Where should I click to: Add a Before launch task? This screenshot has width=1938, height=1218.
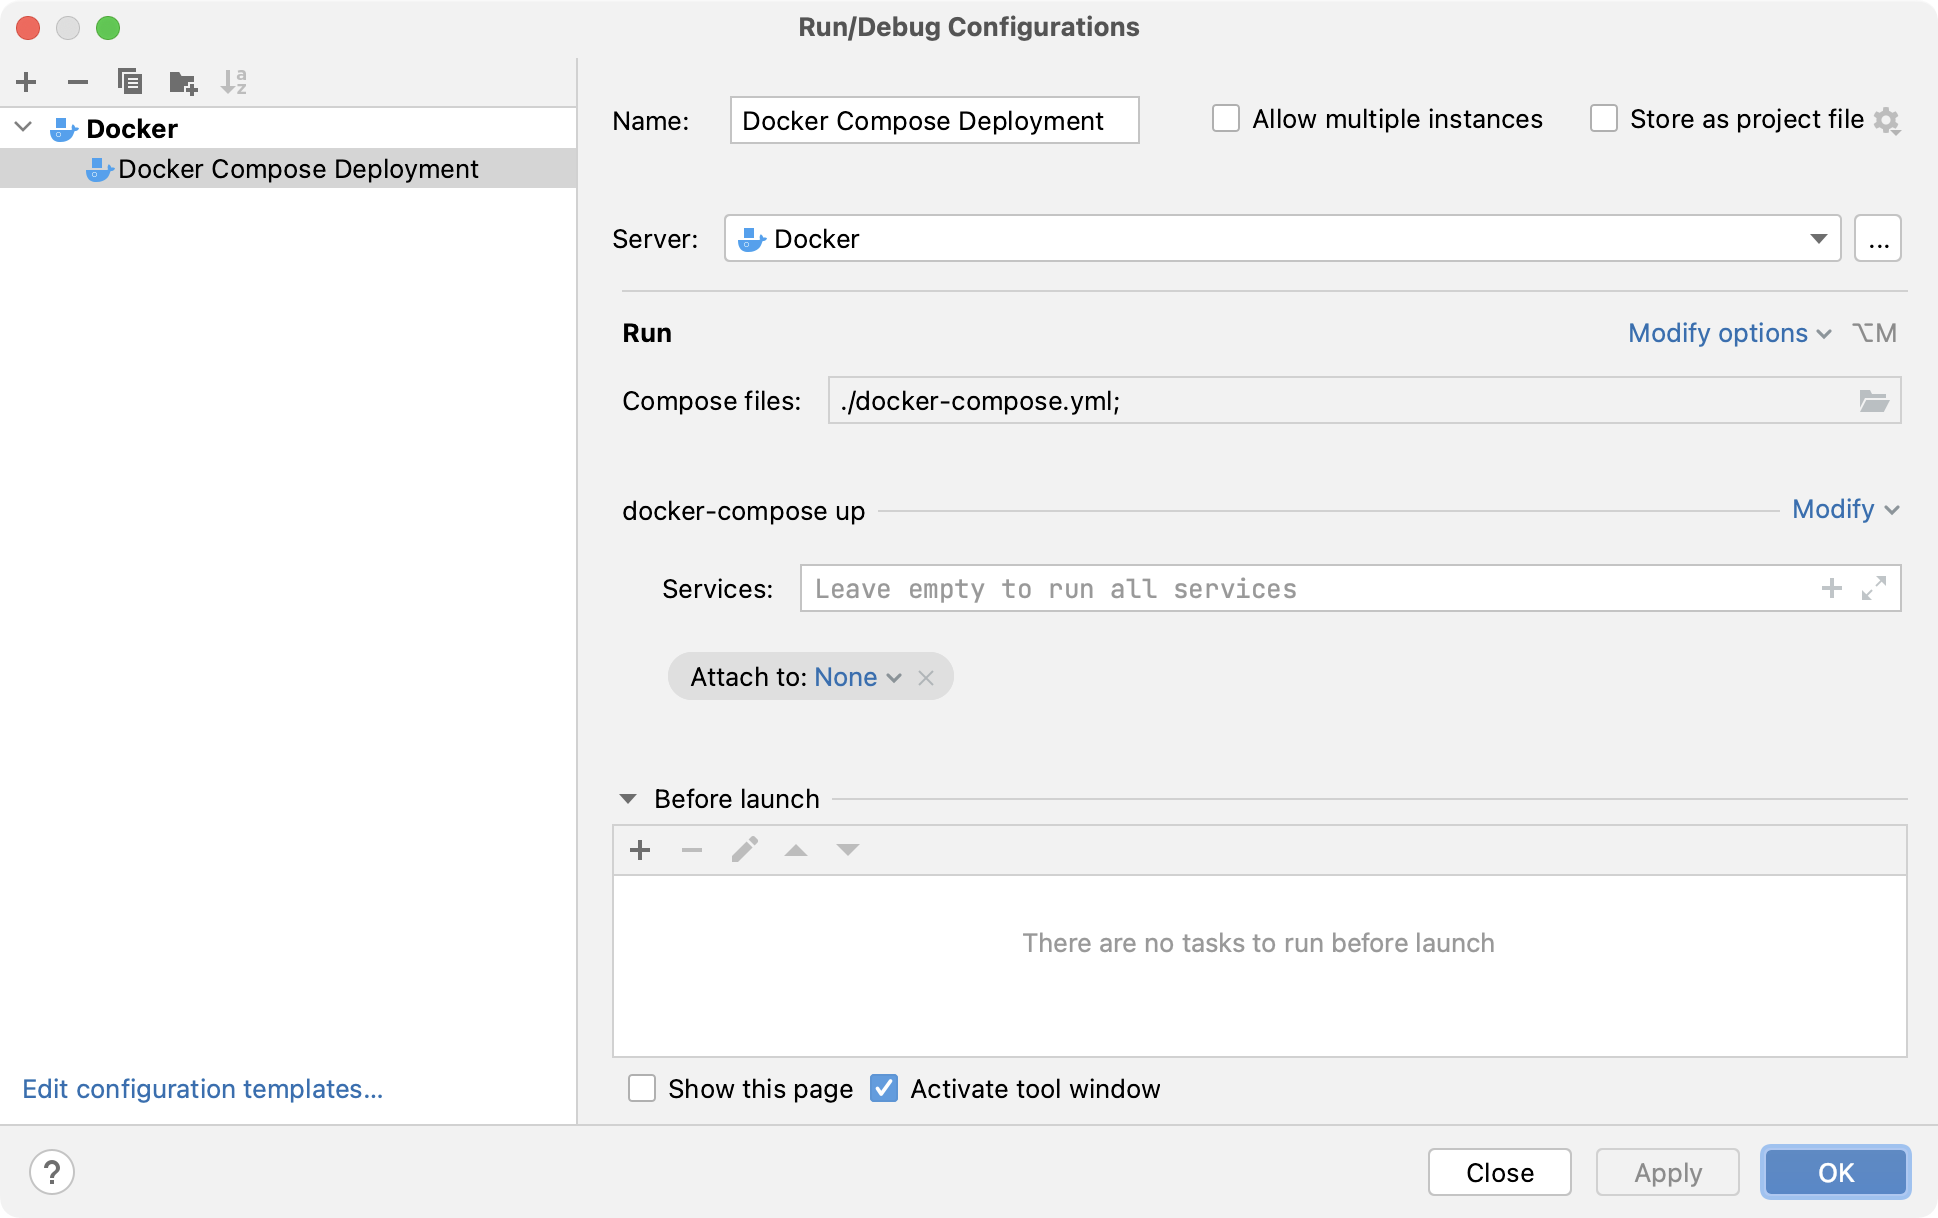pyautogui.click(x=640, y=849)
